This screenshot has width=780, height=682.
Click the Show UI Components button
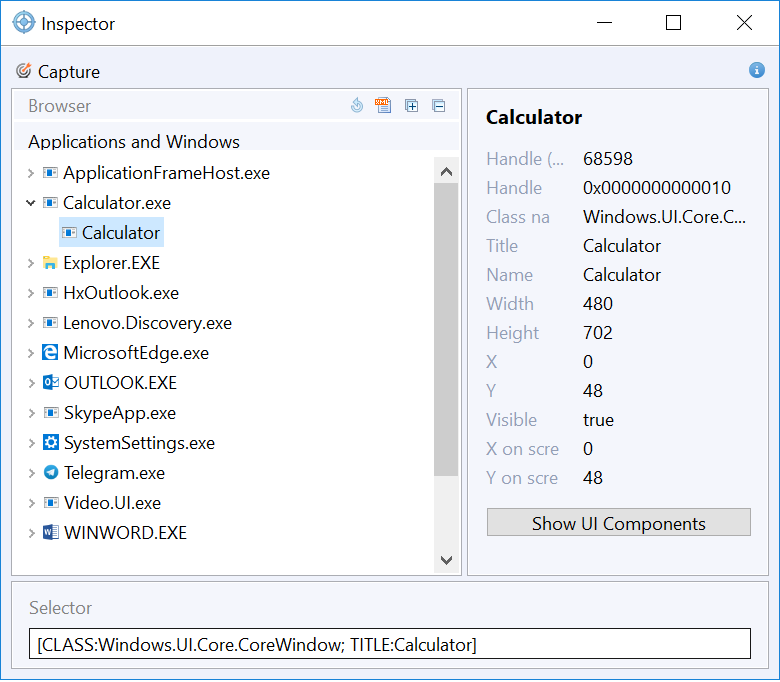coord(618,522)
